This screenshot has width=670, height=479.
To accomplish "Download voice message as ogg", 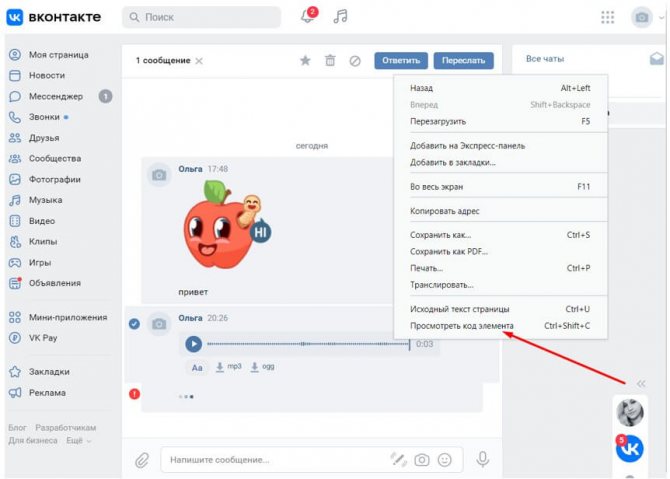I will click(x=263, y=367).
